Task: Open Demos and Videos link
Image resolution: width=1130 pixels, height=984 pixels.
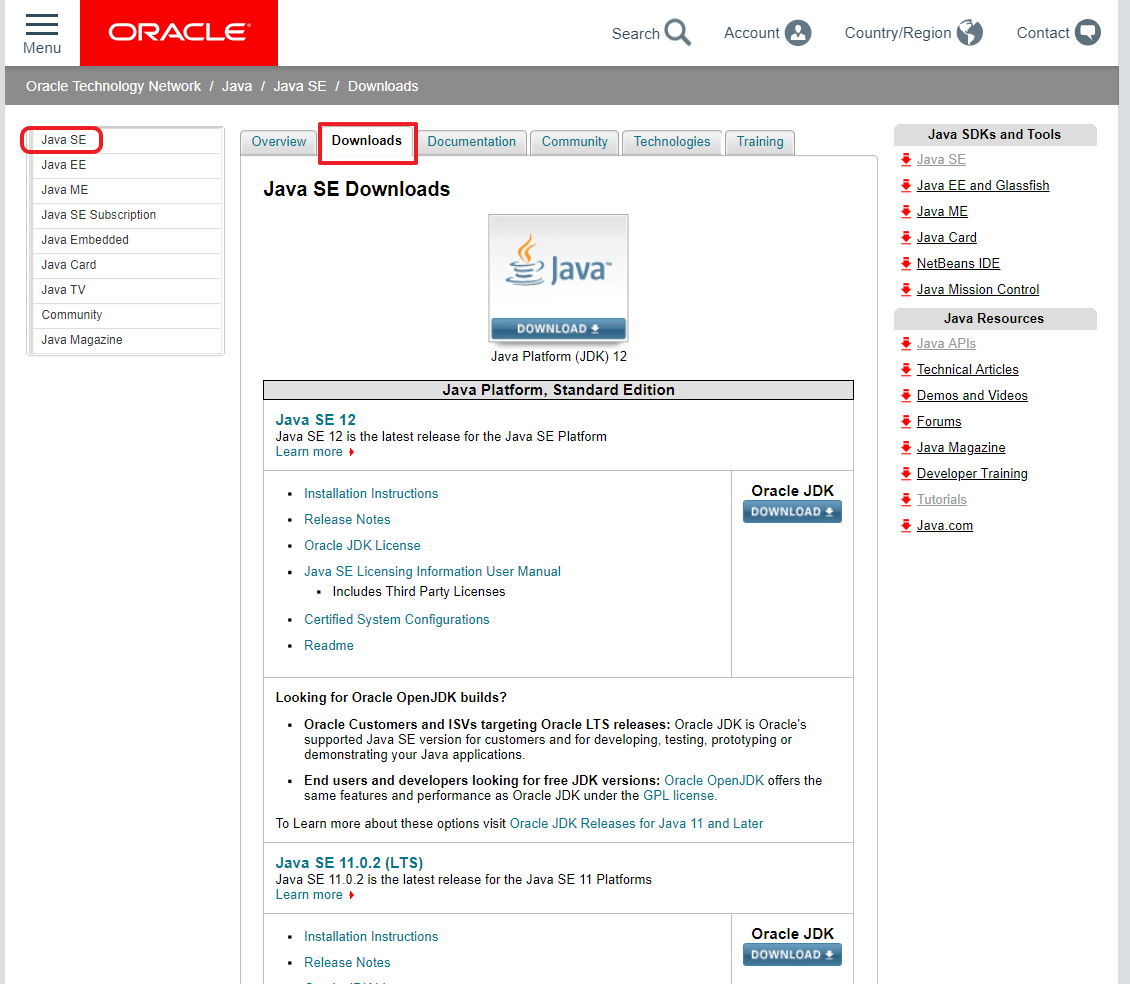Action: pyautogui.click(x=972, y=396)
